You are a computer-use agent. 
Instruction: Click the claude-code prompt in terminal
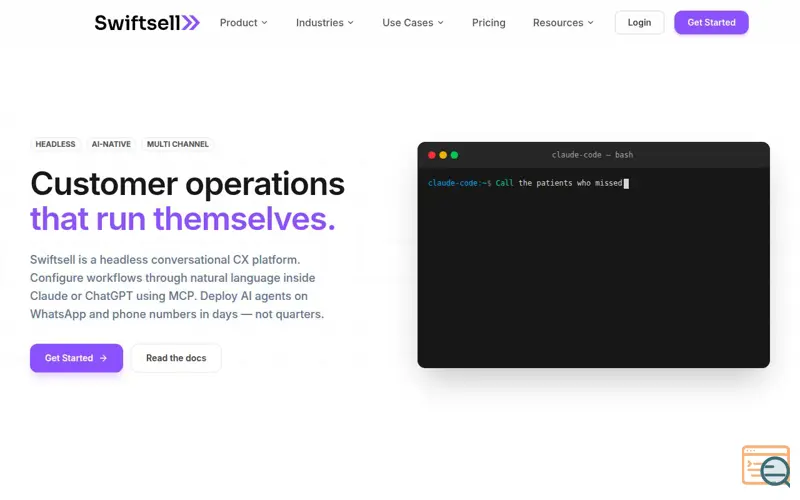[460, 183]
